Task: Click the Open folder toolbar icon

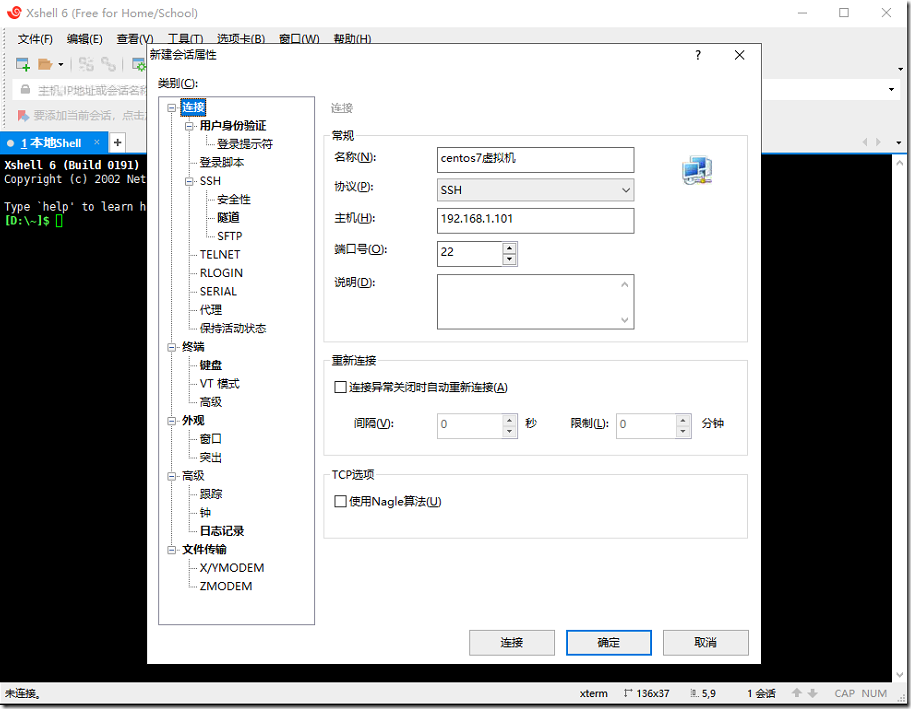Action: pos(45,65)
